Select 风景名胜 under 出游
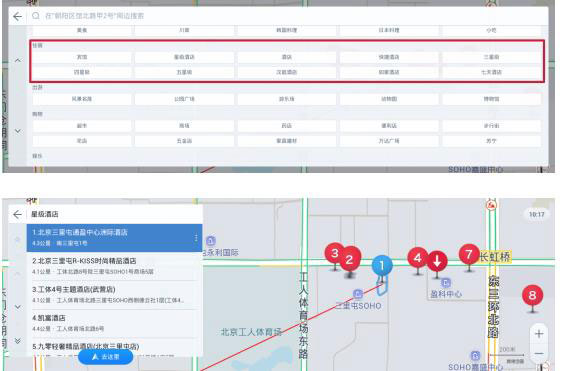 (82, 99)
